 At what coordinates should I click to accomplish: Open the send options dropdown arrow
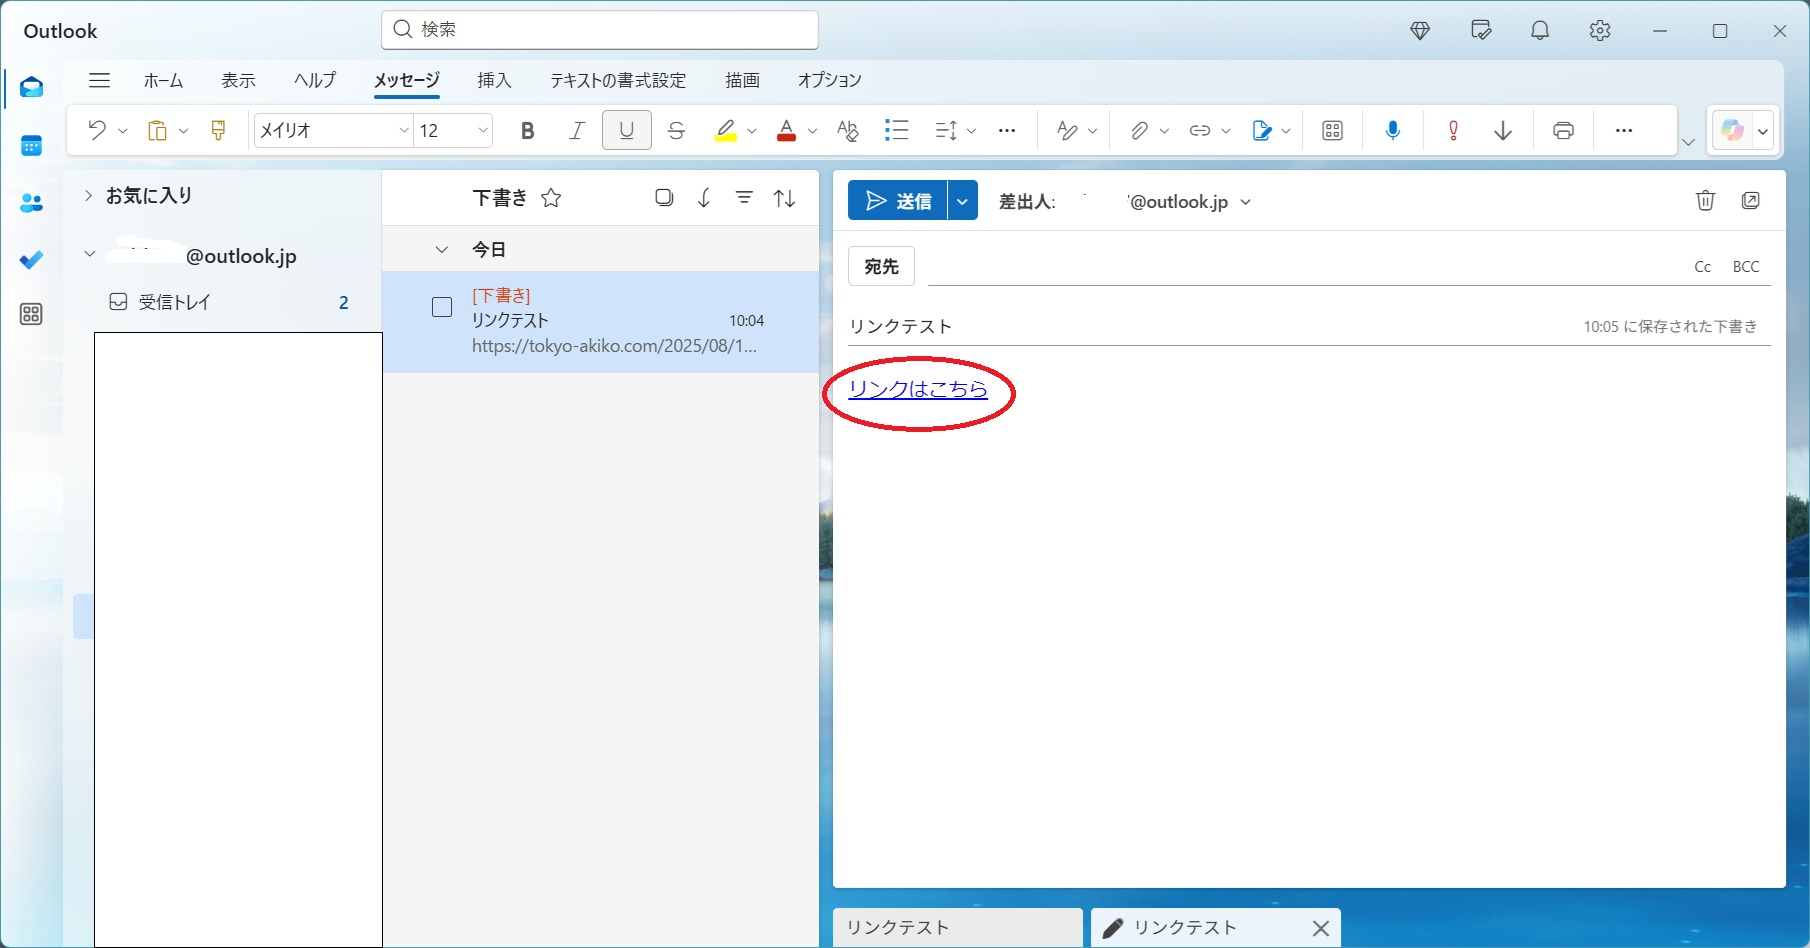point(962,201)
